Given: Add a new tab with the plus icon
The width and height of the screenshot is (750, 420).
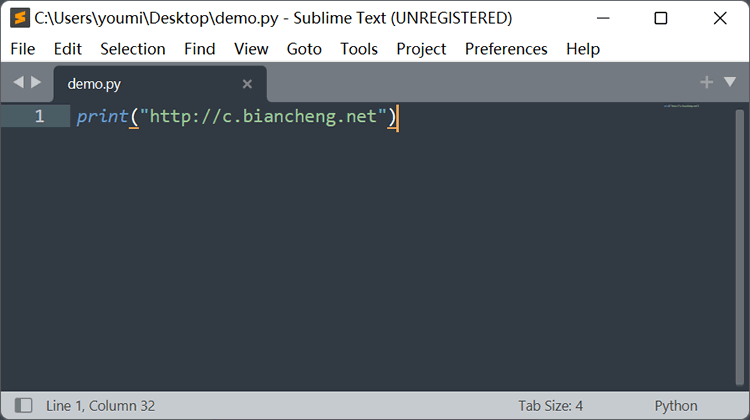Looking at the screenshot, I should [706, 82].
